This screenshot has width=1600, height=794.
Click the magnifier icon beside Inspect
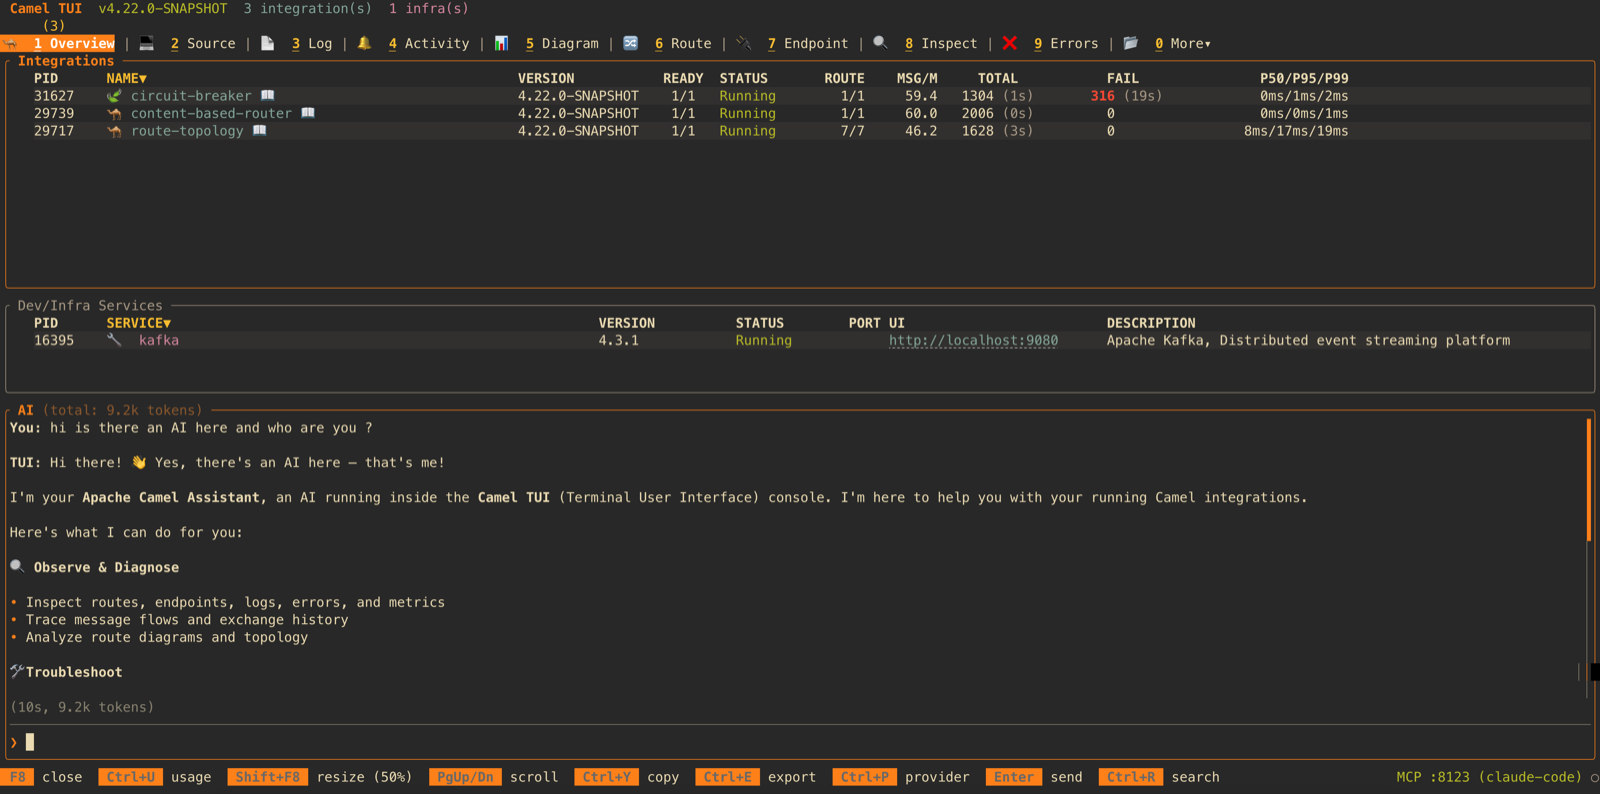(880, 43)
